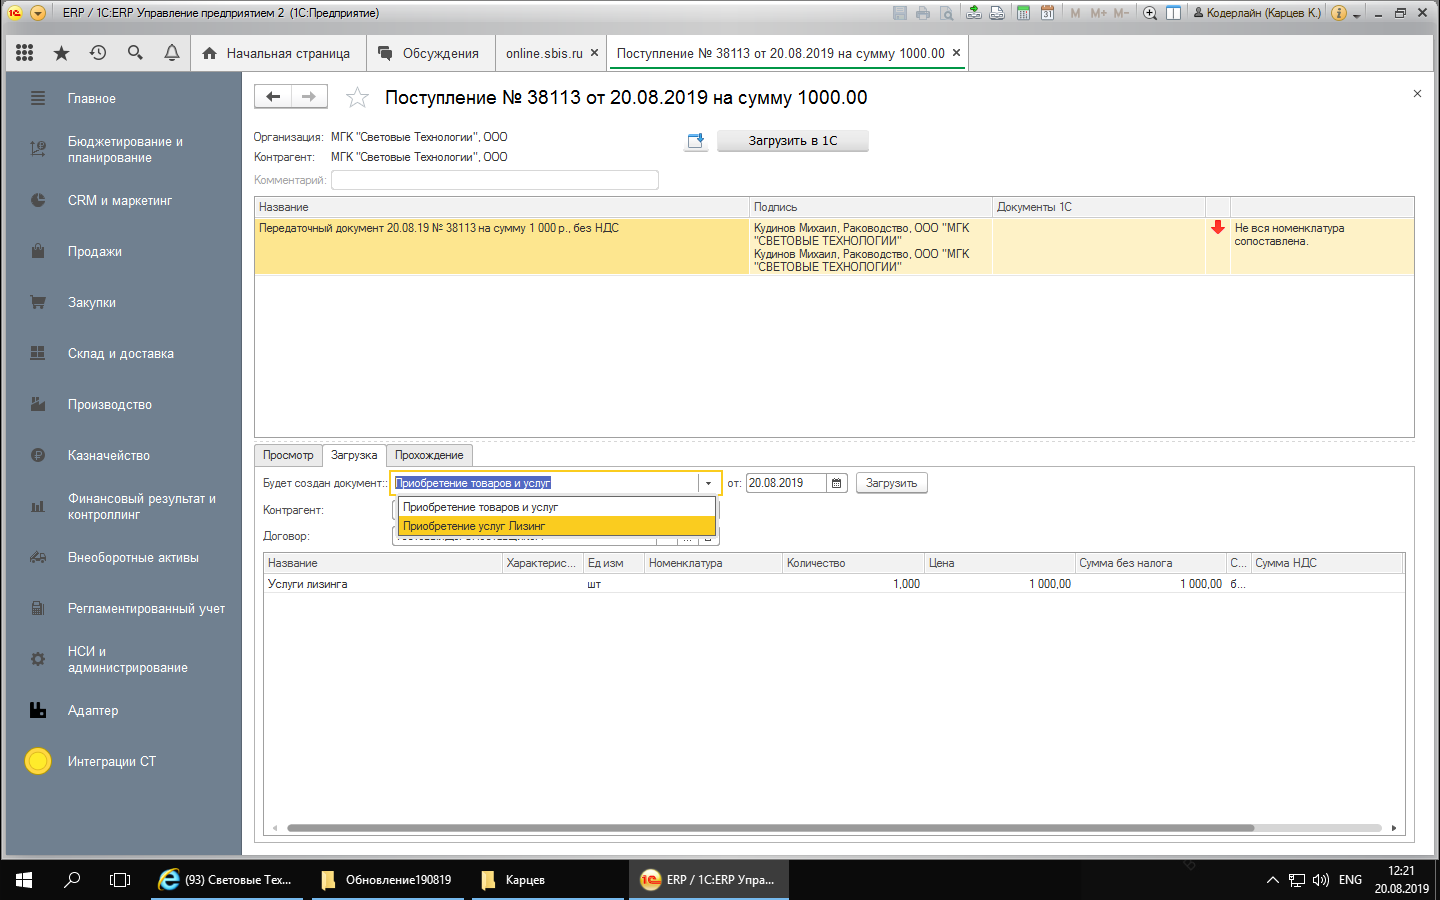1440x900 pixels.
Task: Open the Главное section
Action: pyautogui.click(x=122, y=98)
